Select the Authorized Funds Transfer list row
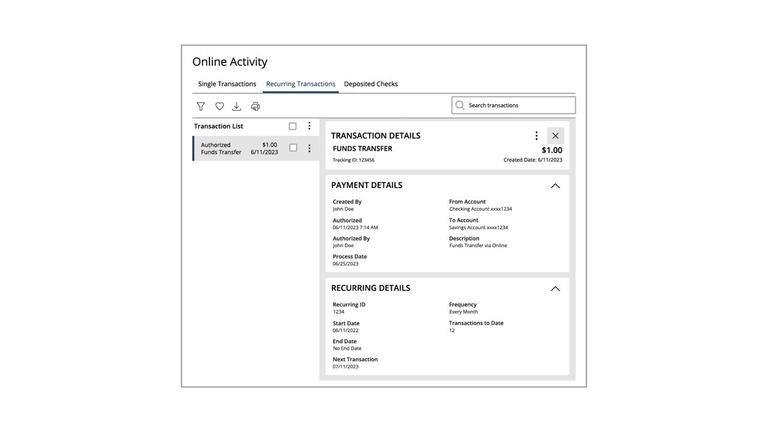Screen dimensions: 768x432 (256, 148)
